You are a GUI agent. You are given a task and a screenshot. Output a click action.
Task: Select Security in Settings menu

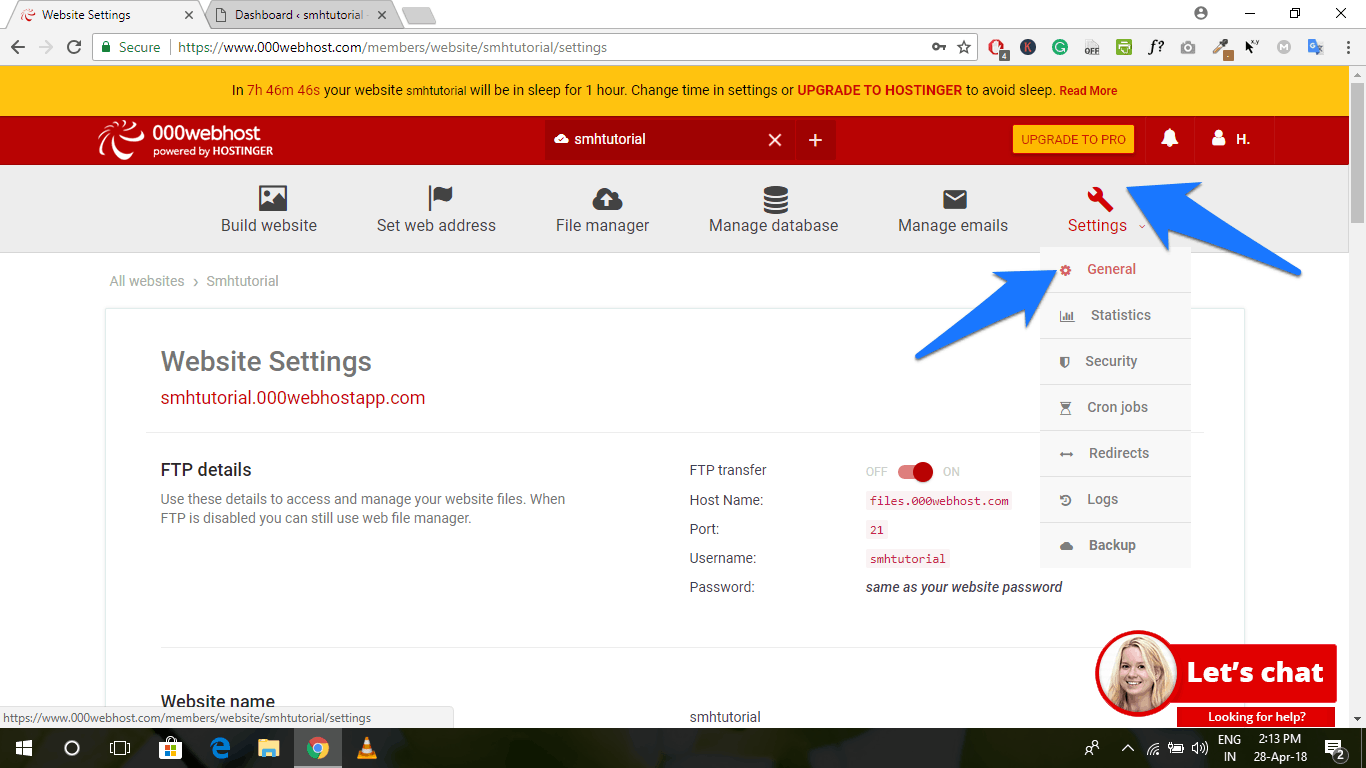(1115, 361)
